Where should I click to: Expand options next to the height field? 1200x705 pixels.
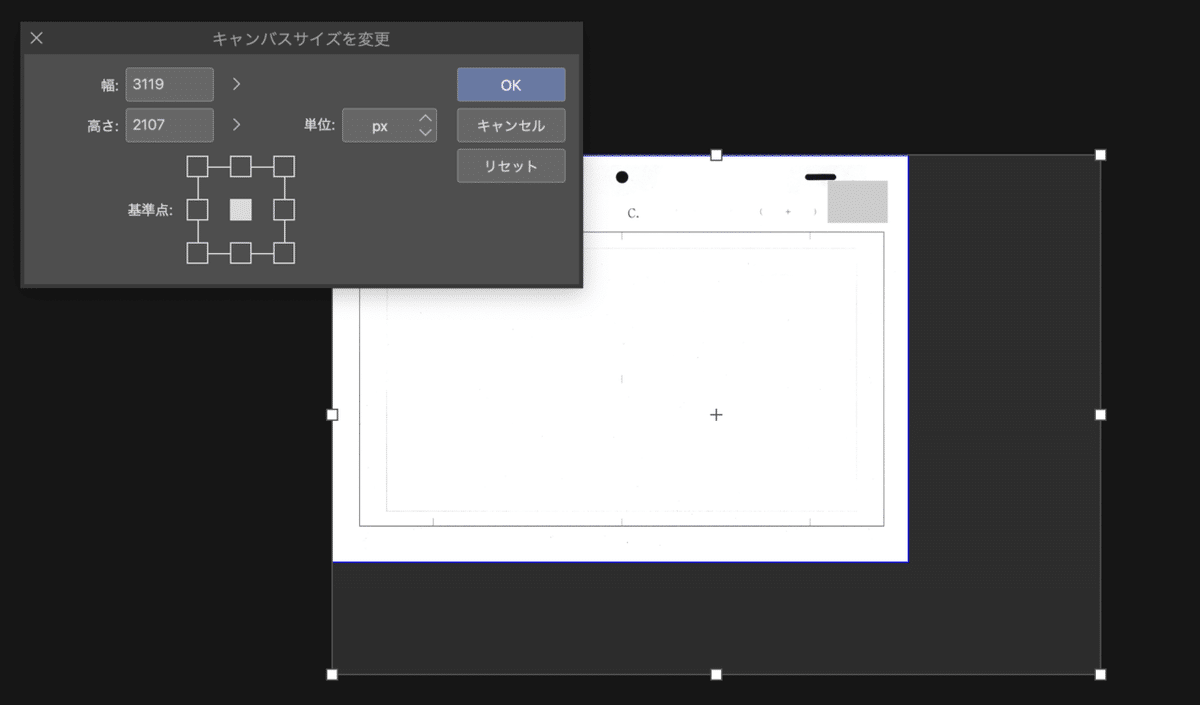tap(236, 125)
